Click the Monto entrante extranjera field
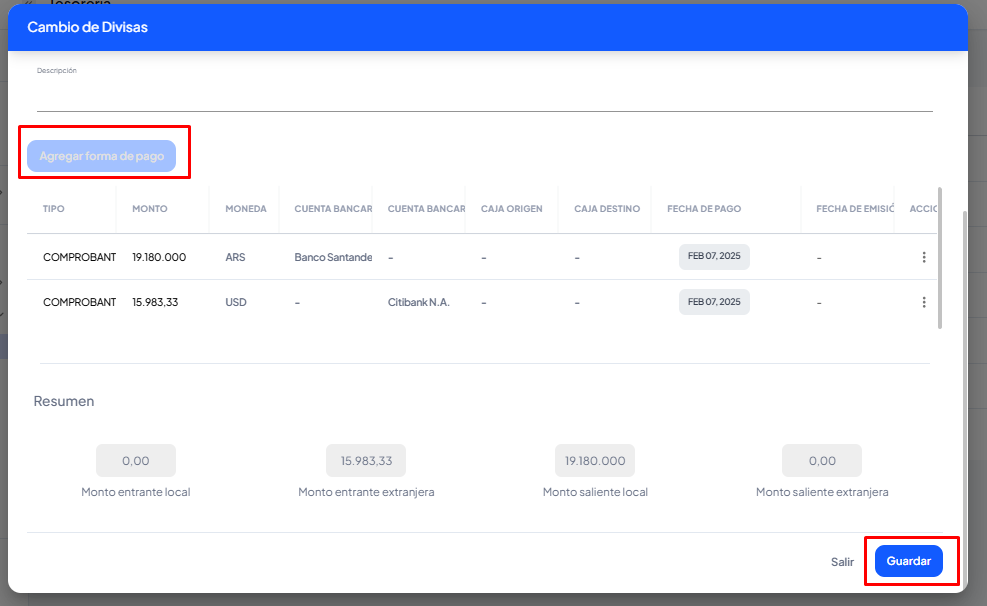The width and height of the screenshot is (987, 606). pos(366,461)
